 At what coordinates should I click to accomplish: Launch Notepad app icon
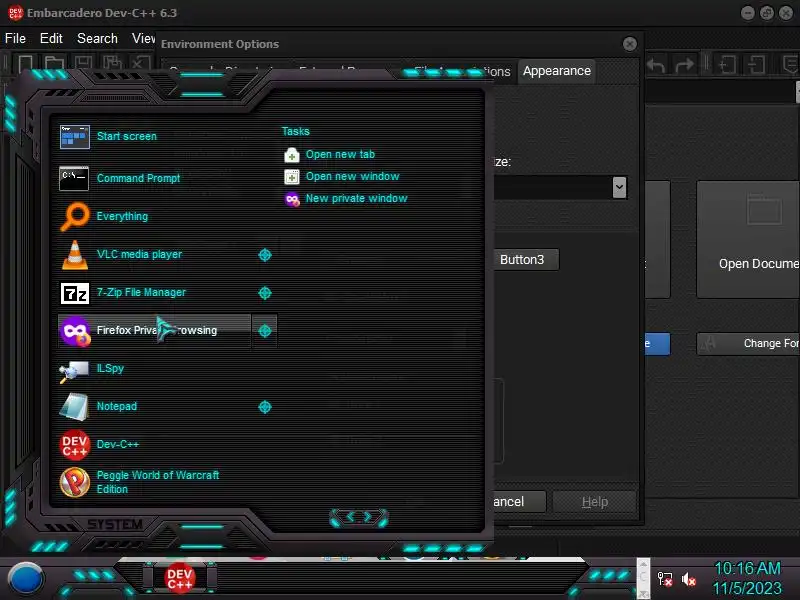(x=74, y=407)
